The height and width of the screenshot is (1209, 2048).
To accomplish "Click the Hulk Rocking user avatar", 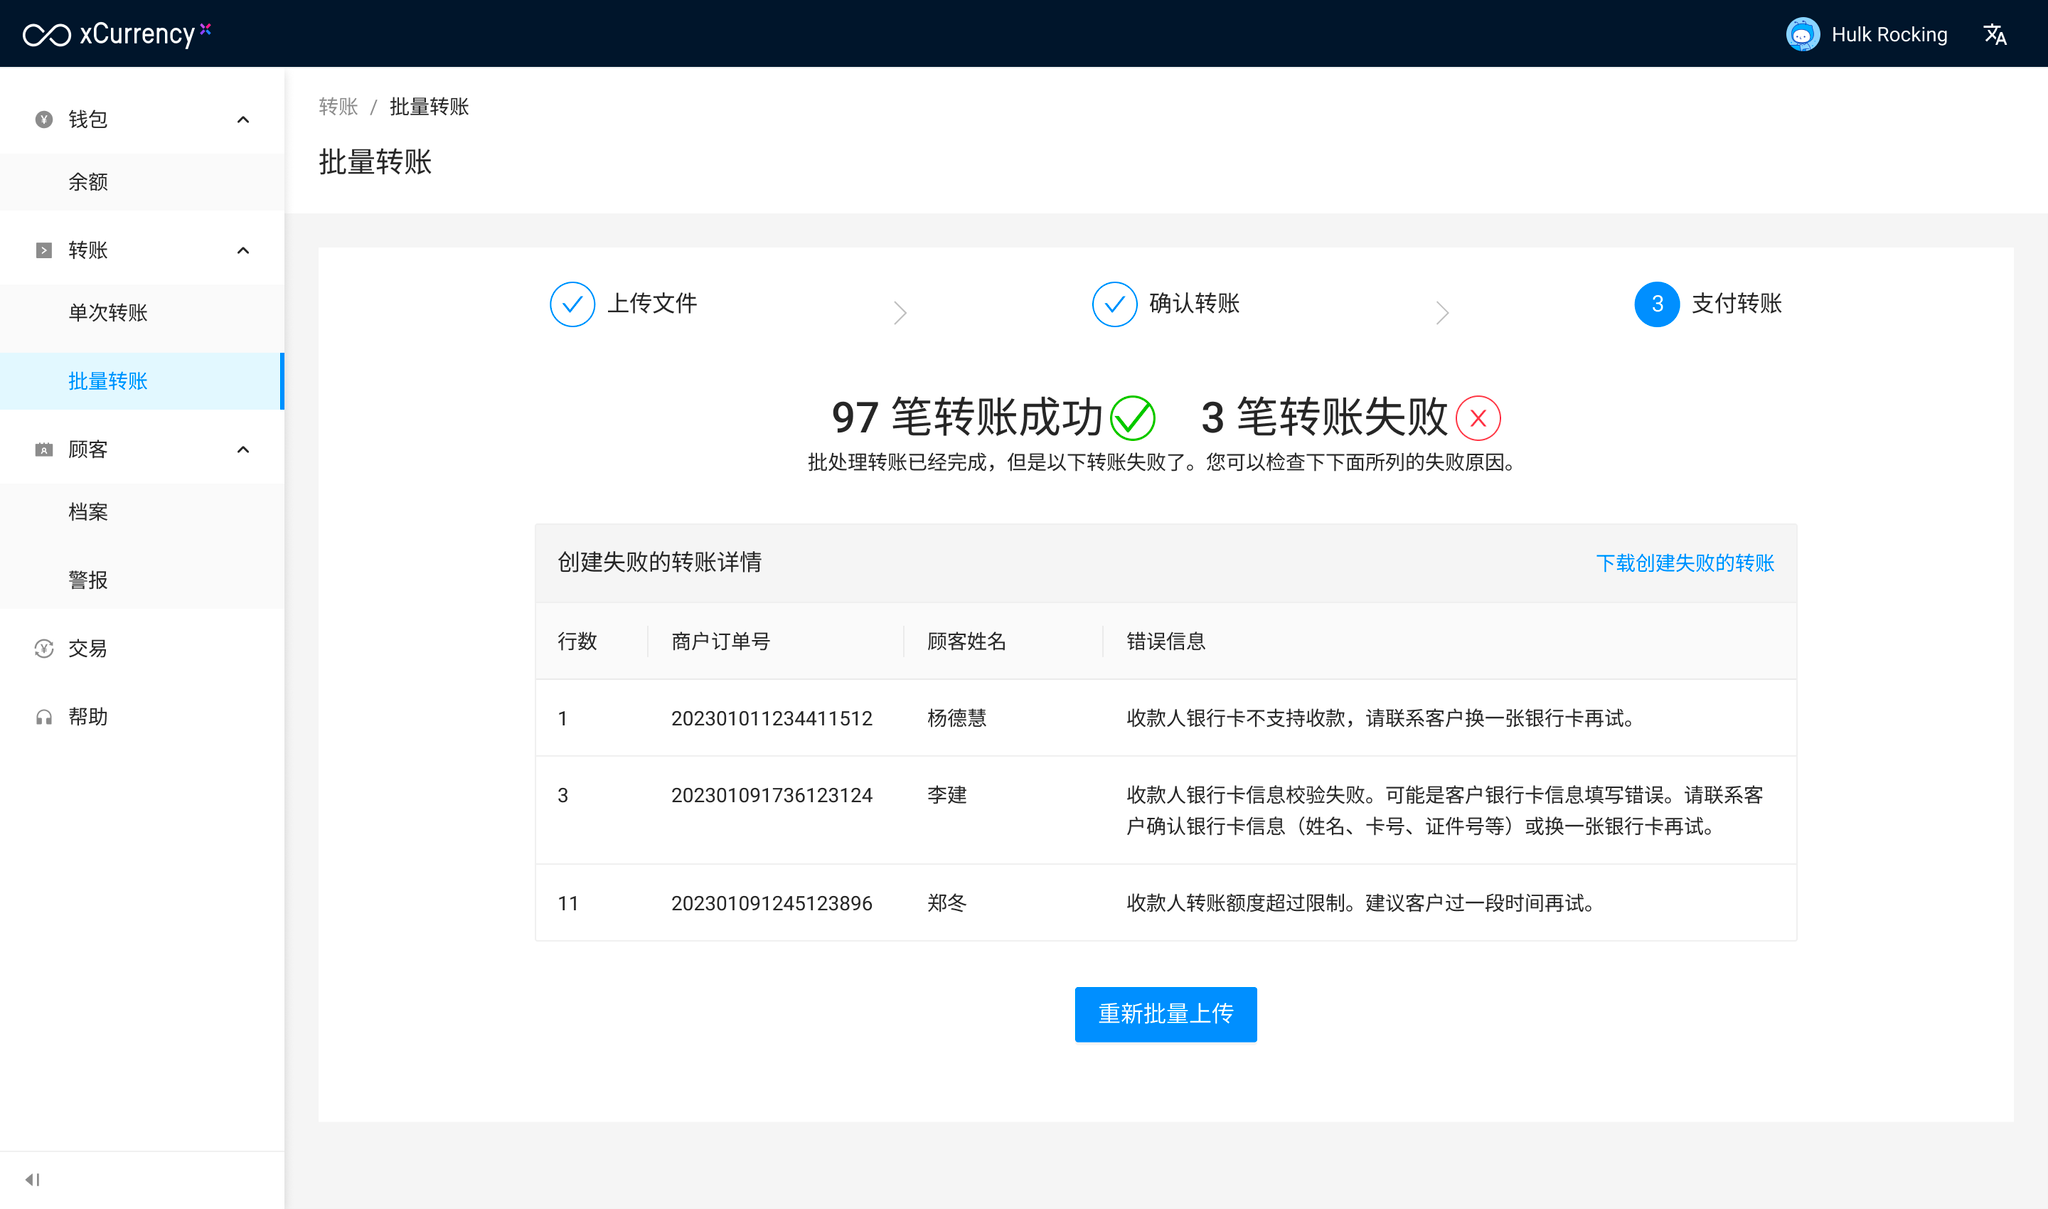I will coord(1802,35).
